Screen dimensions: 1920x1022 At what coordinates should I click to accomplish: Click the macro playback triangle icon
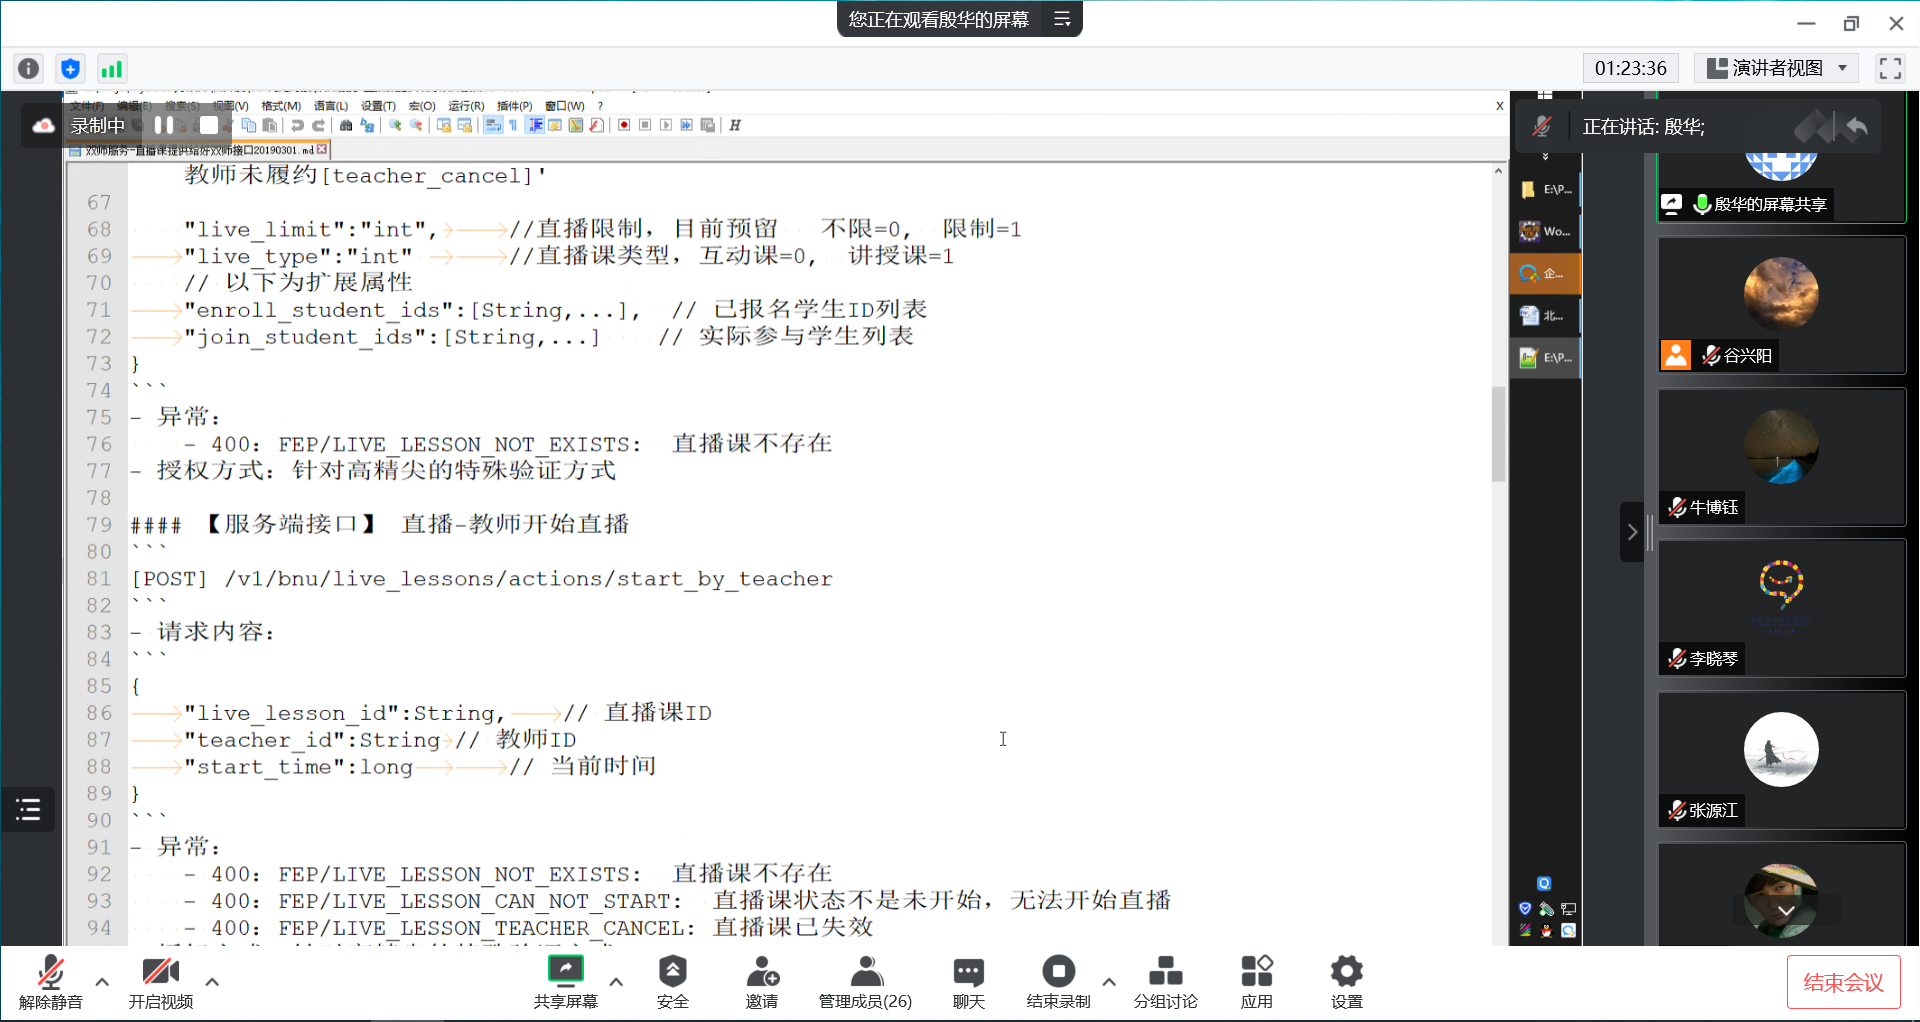pos(666,125)
